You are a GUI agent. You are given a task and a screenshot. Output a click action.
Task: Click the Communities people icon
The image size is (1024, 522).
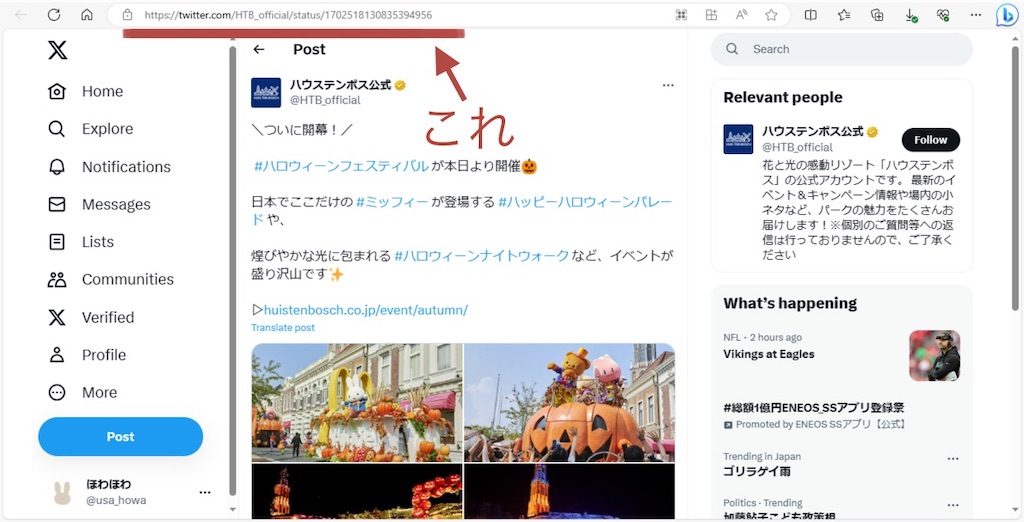[57, 280]
